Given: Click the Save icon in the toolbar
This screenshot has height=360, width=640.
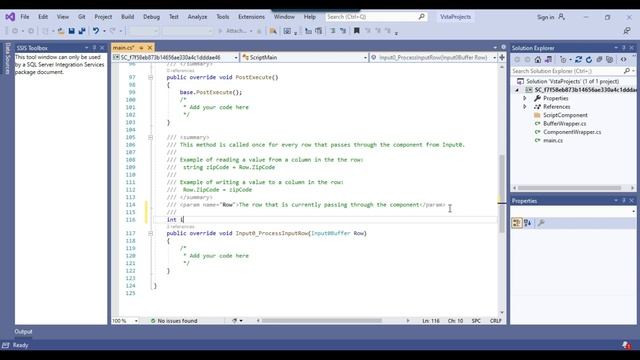Looking at the screenshot, I should click(71, 31).
